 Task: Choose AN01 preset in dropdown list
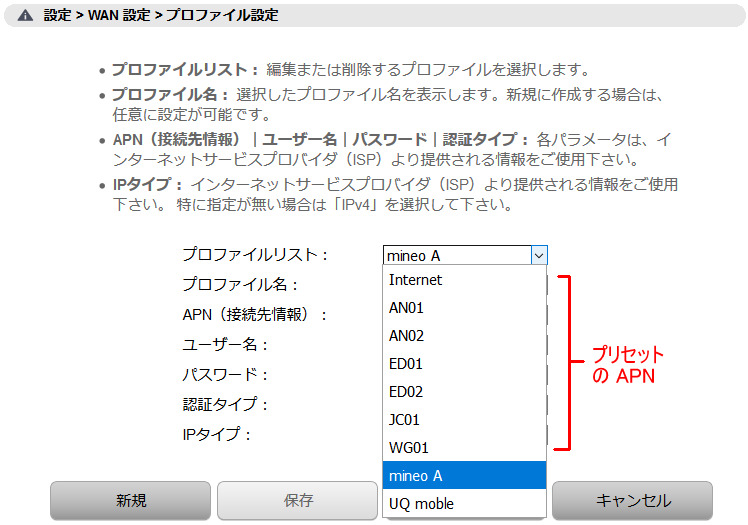tap(464, 308)
